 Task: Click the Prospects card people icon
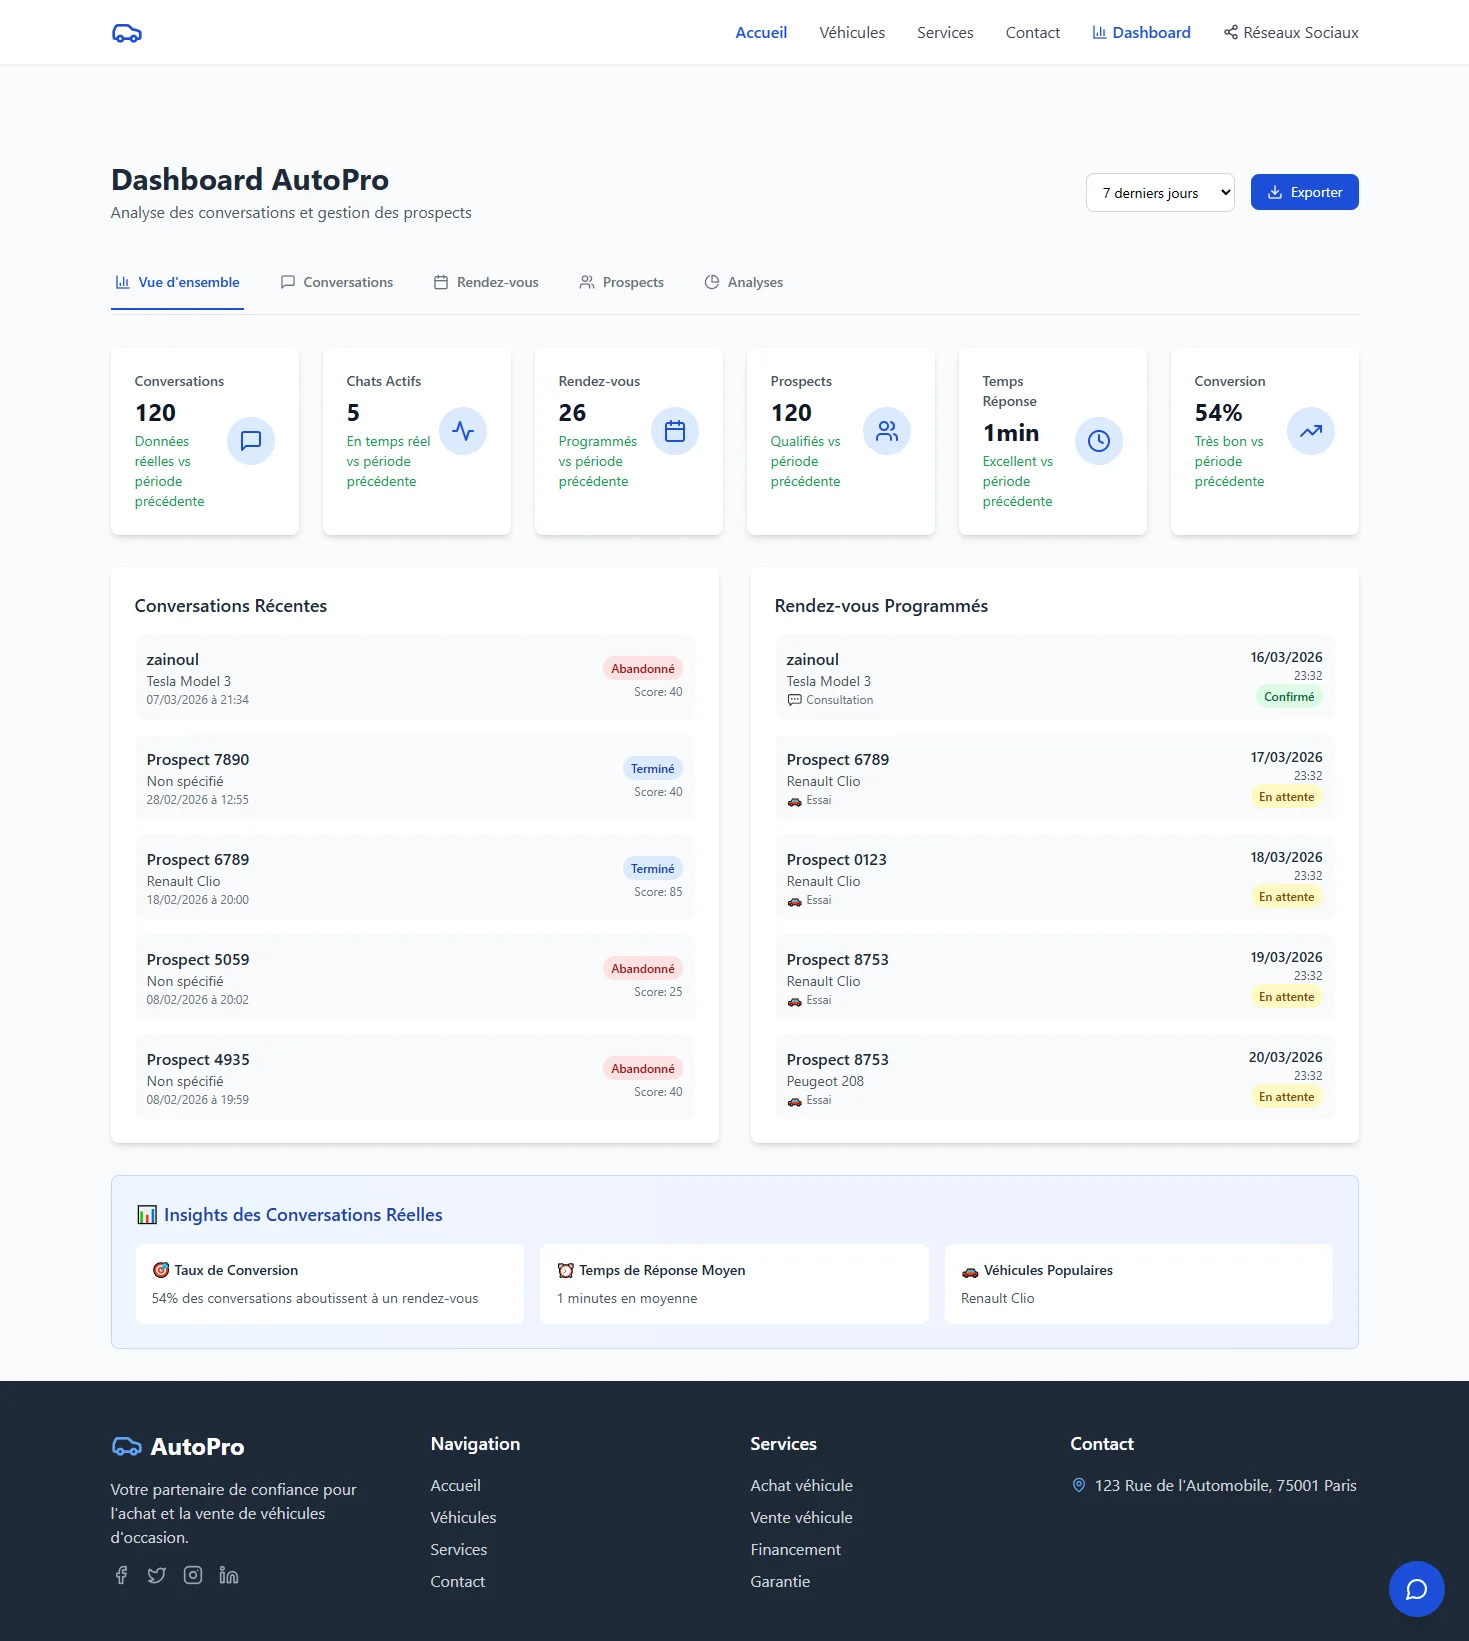pos(887,431)
